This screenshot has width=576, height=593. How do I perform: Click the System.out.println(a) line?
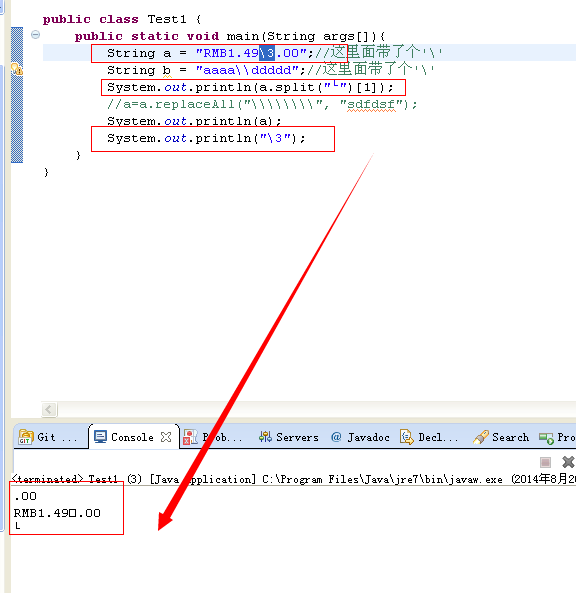tap(194, 121)
